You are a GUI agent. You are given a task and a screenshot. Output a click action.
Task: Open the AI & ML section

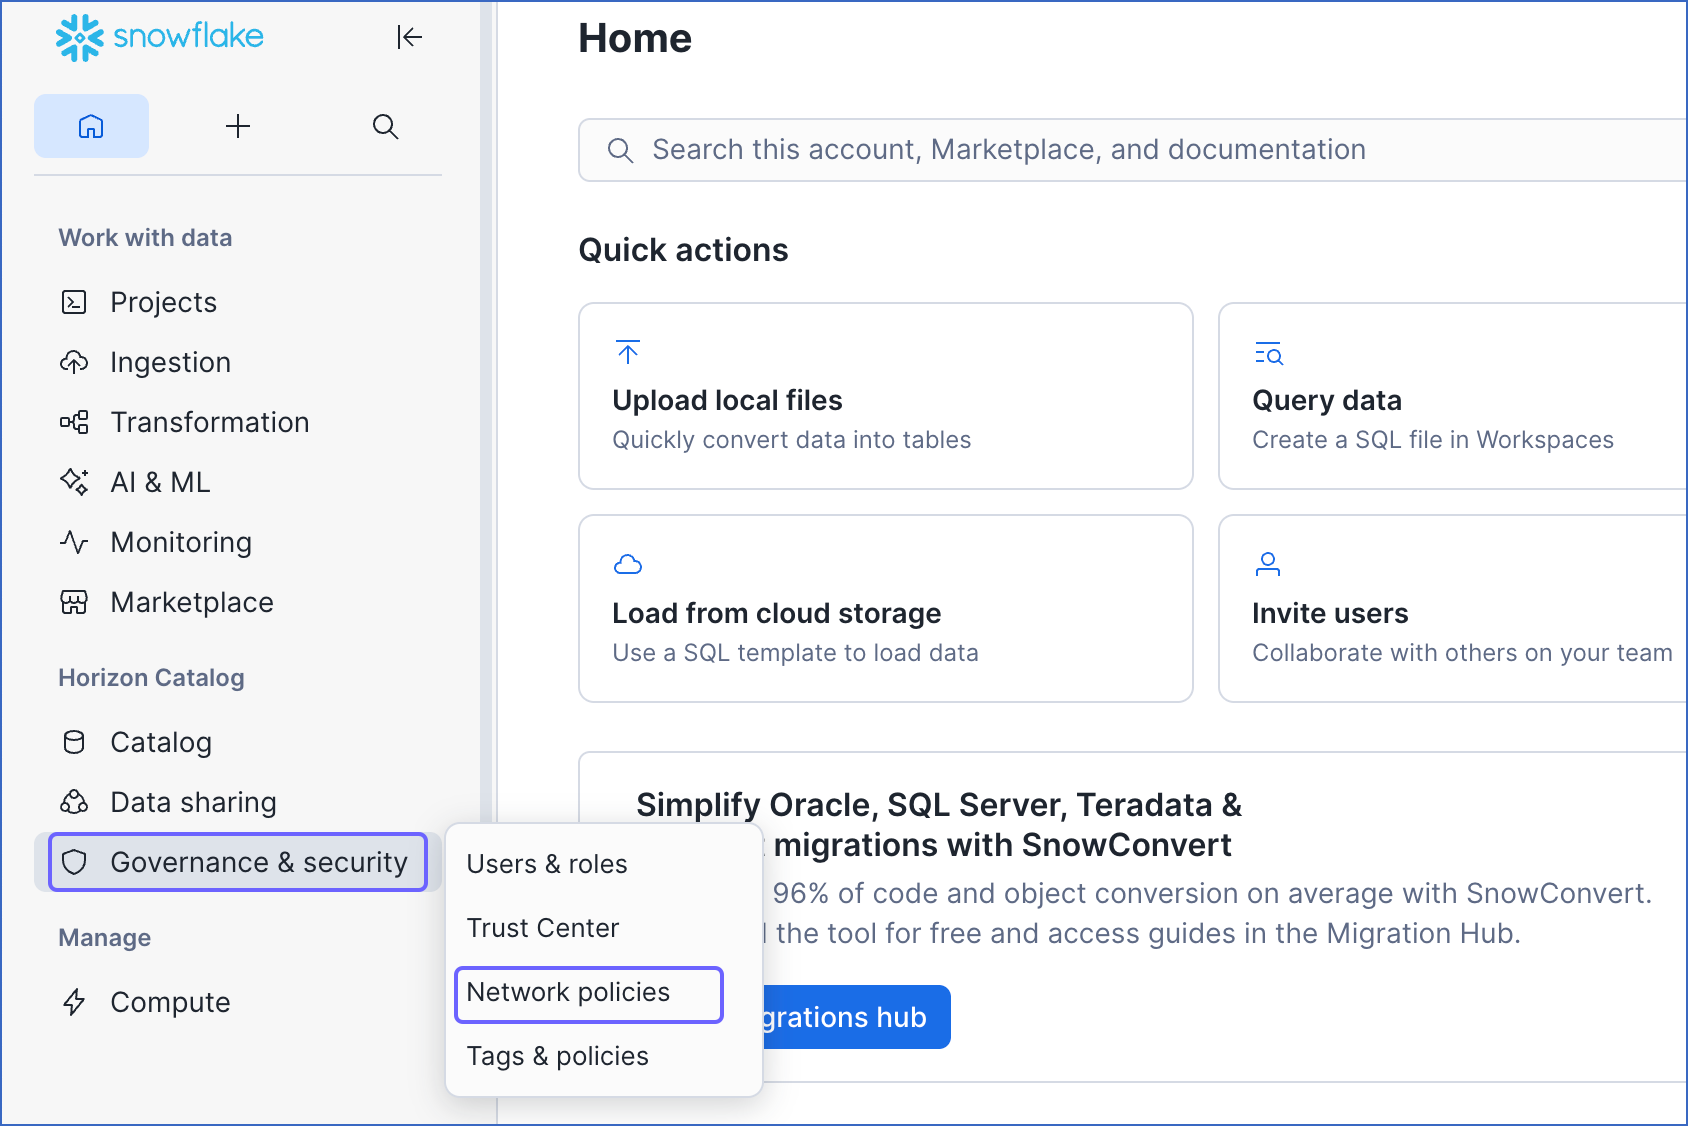[160, 482]
